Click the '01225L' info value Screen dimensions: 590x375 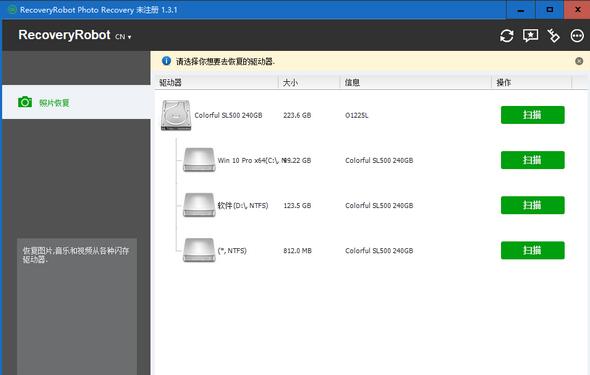[356, 115]
